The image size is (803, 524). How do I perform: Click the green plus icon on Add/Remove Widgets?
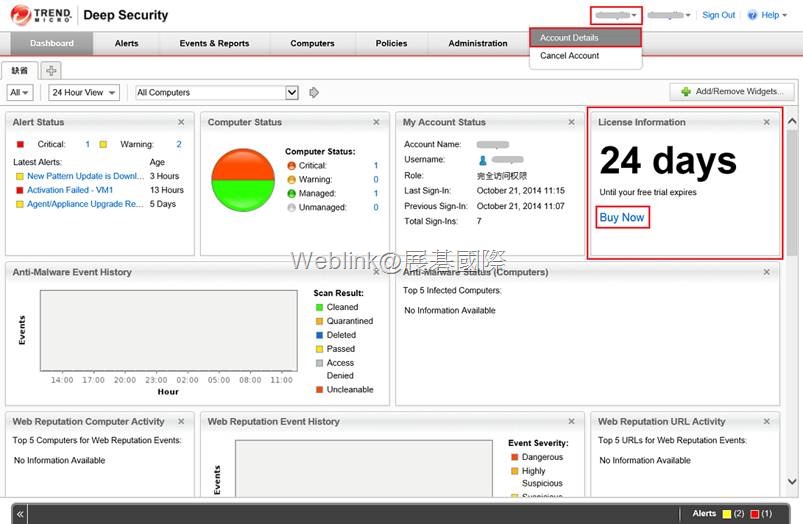pos(686,92)
